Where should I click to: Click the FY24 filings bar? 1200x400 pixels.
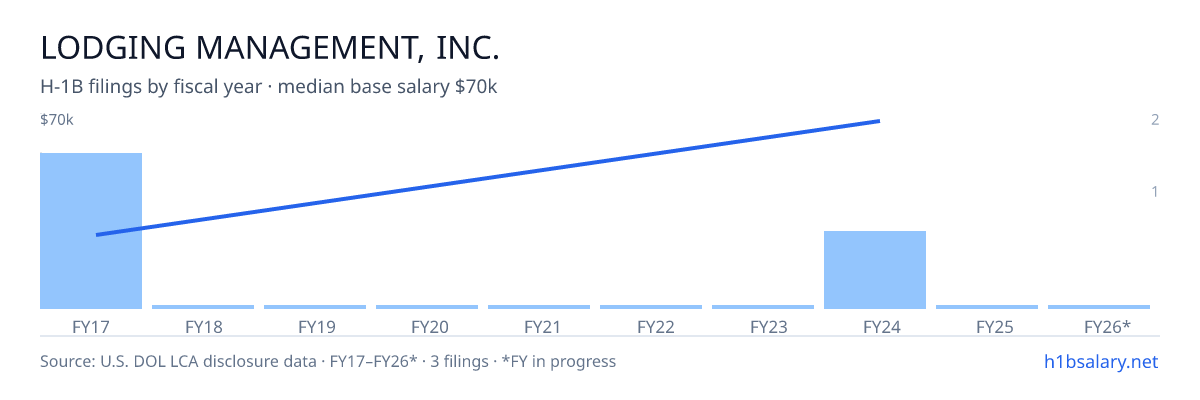coord(875,270)
